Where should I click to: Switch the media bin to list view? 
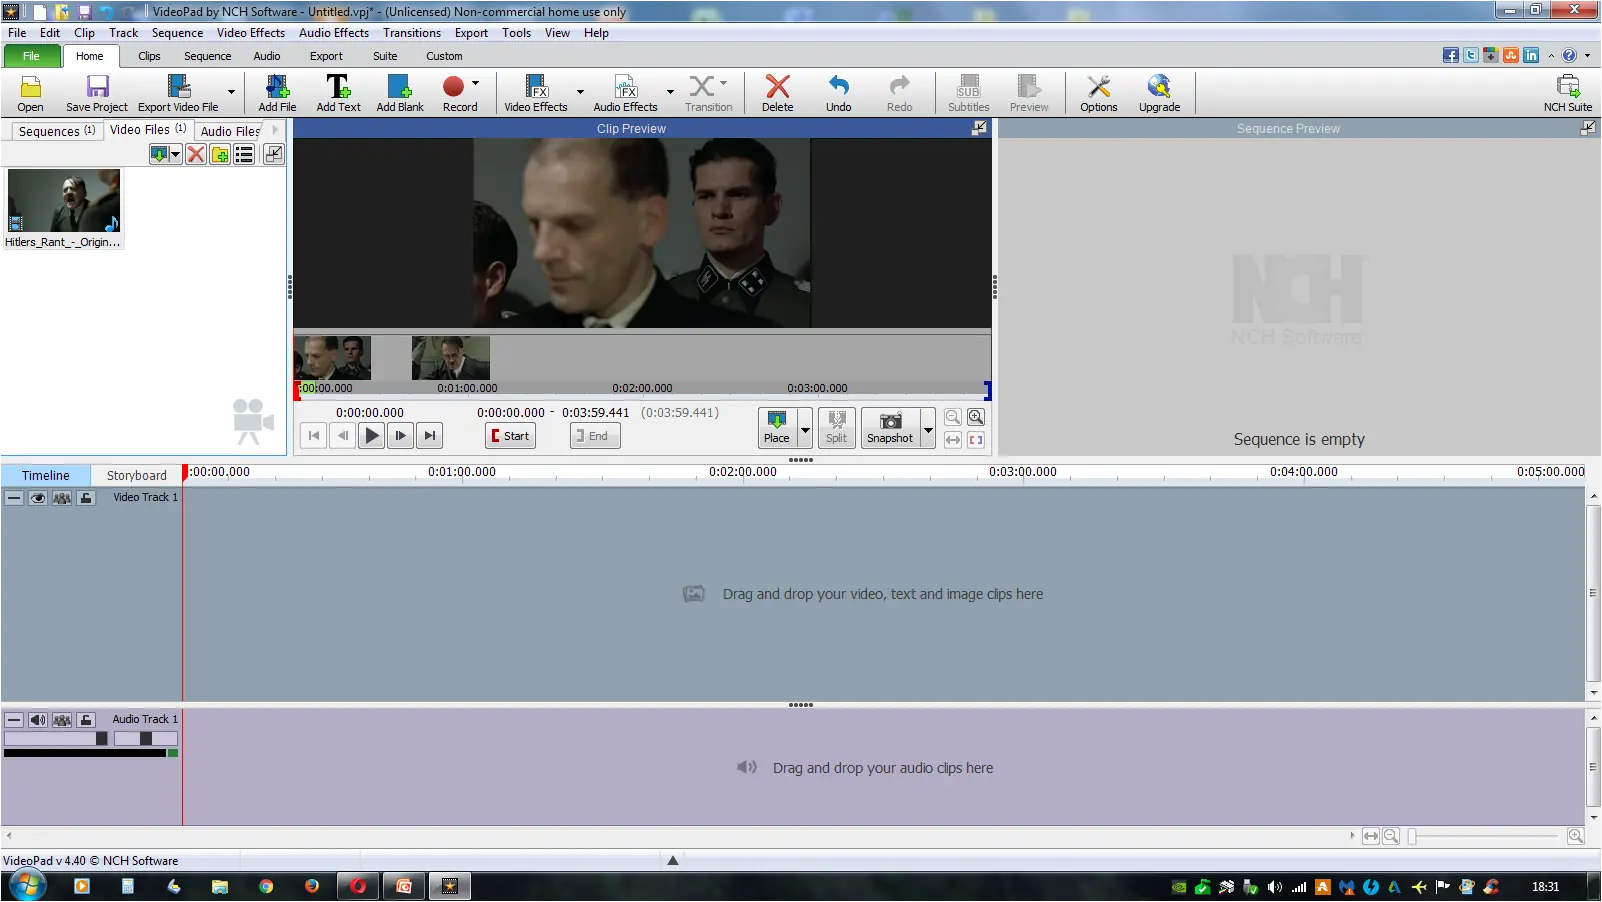click(x=244, y=154)
